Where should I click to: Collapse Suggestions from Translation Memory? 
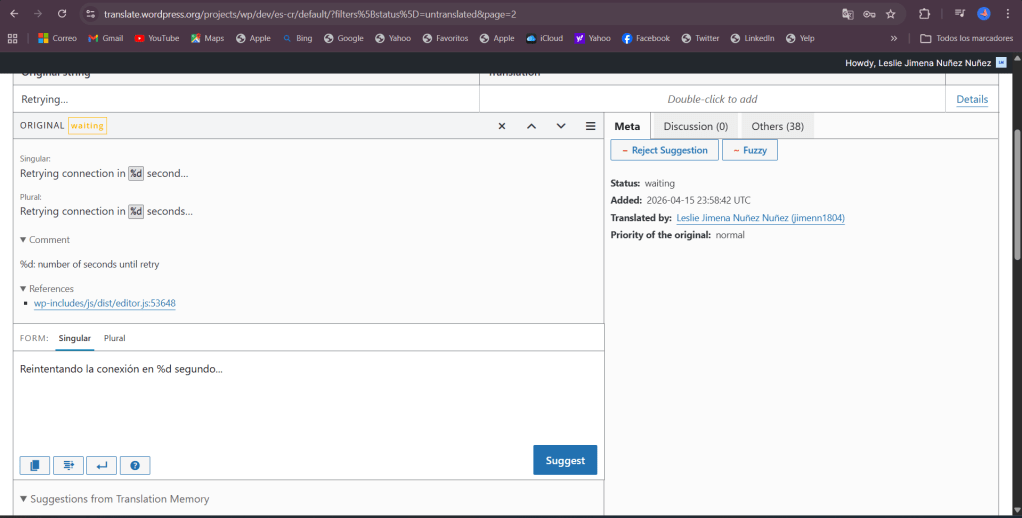pyautogui.click(x=114, y=499)
